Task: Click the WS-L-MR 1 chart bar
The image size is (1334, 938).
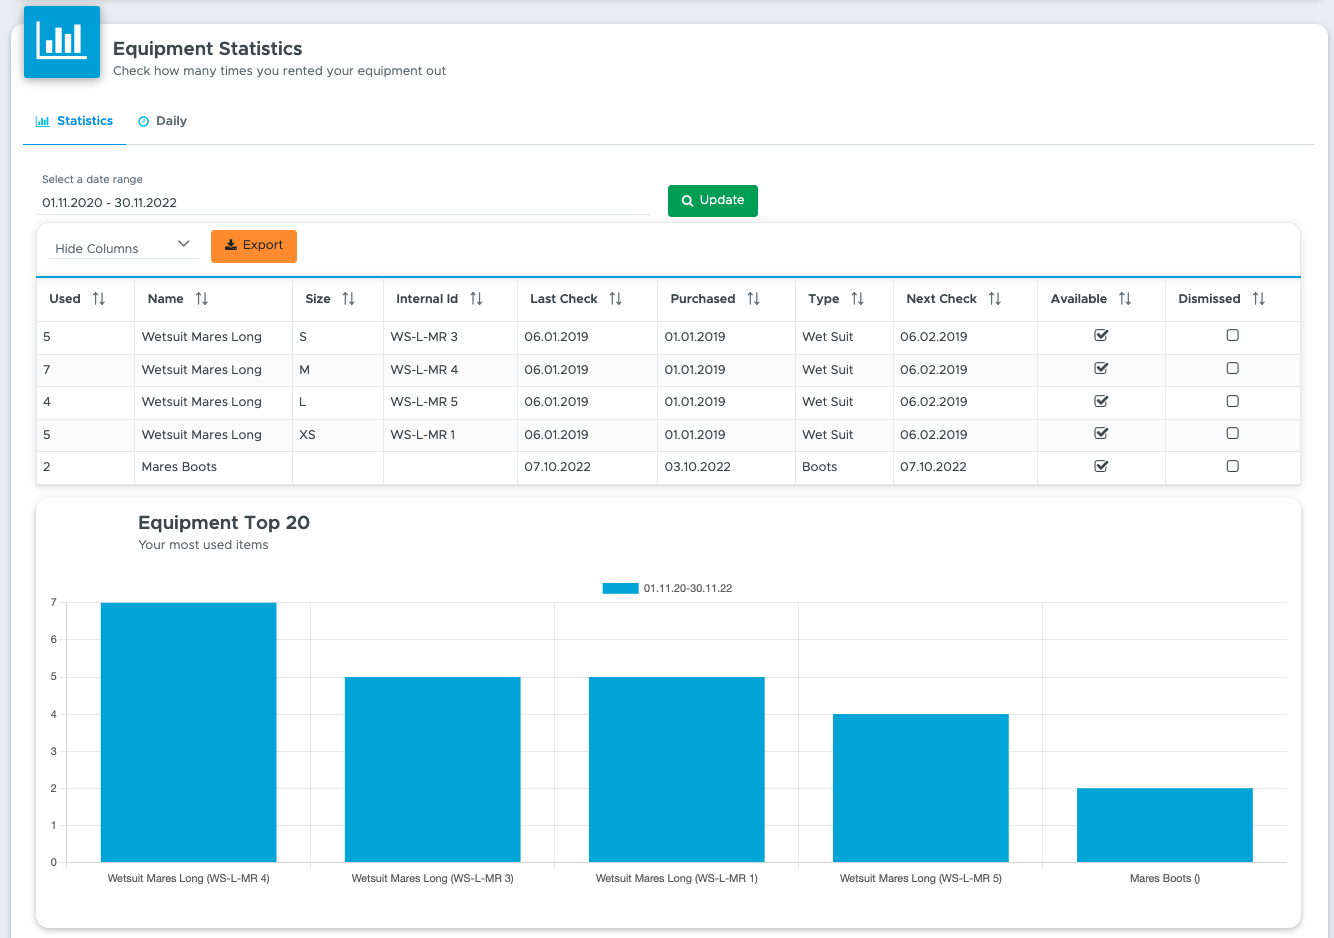Action: 677,769
